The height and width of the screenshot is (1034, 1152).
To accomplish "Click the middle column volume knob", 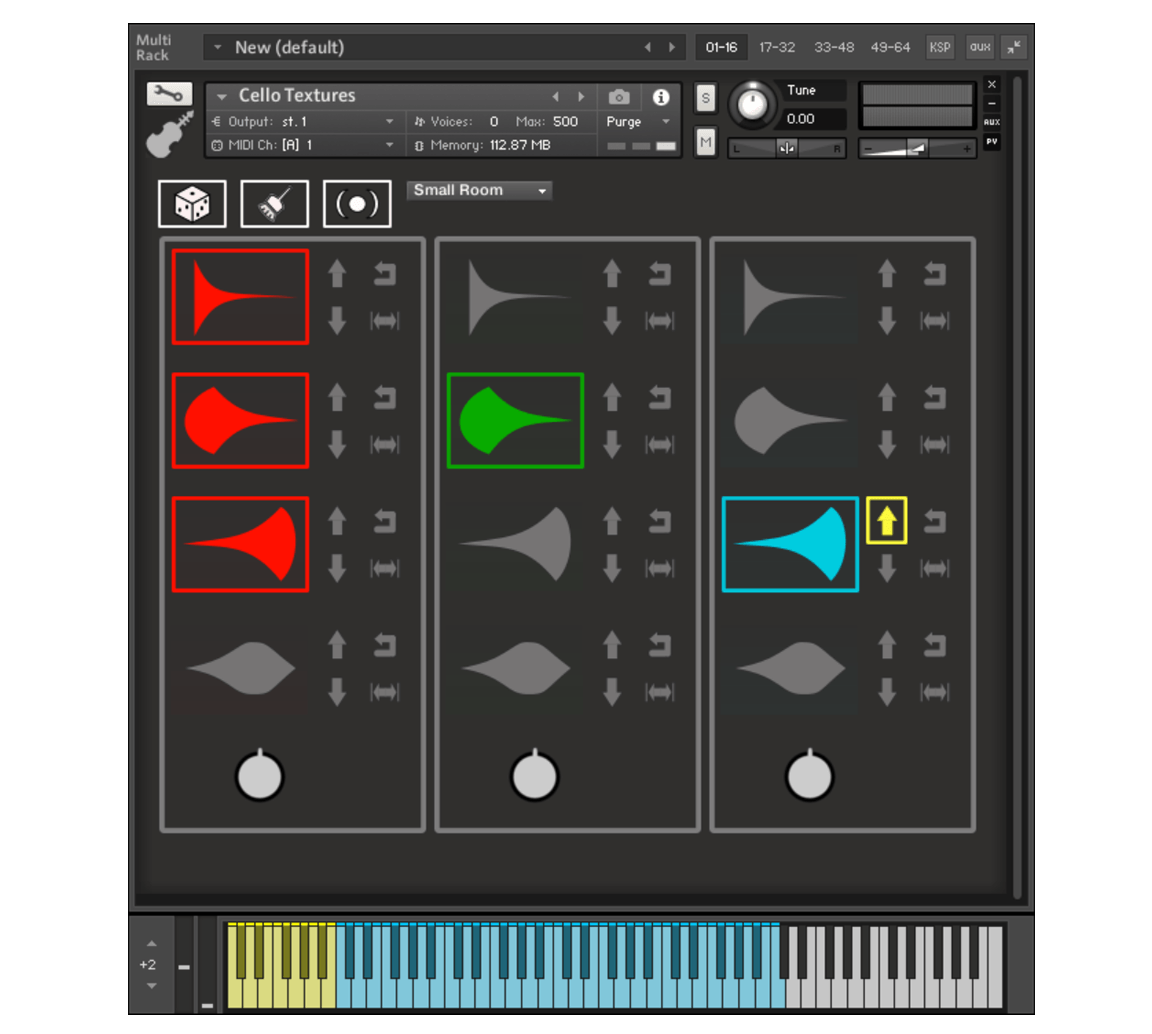I will (x=534, y=775).
